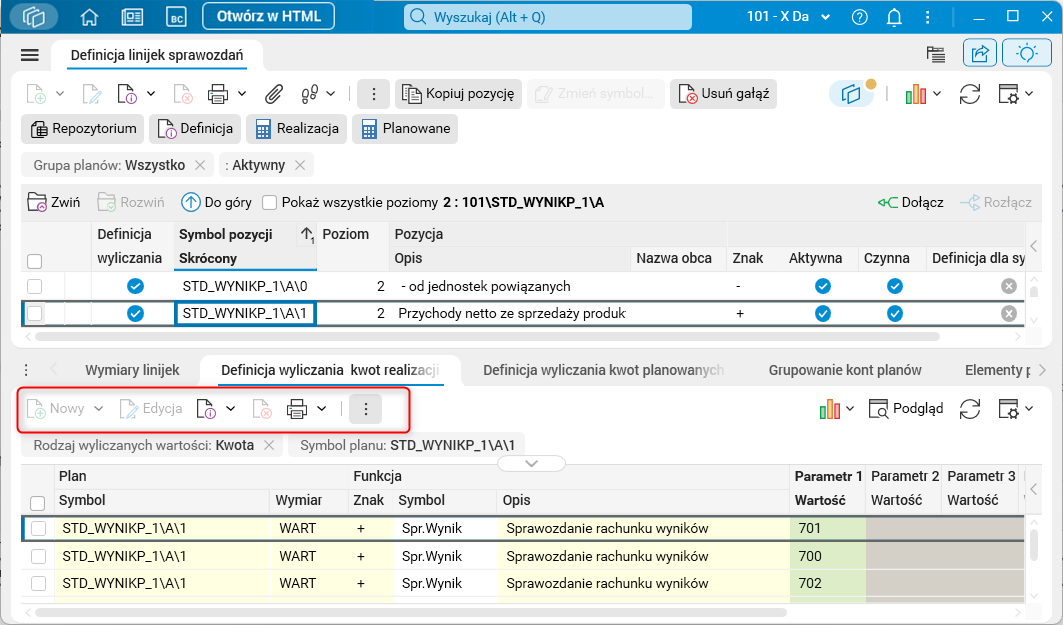Switch to Grupowanie kont planów tab
1063x625 pixels.
point(845,370)
